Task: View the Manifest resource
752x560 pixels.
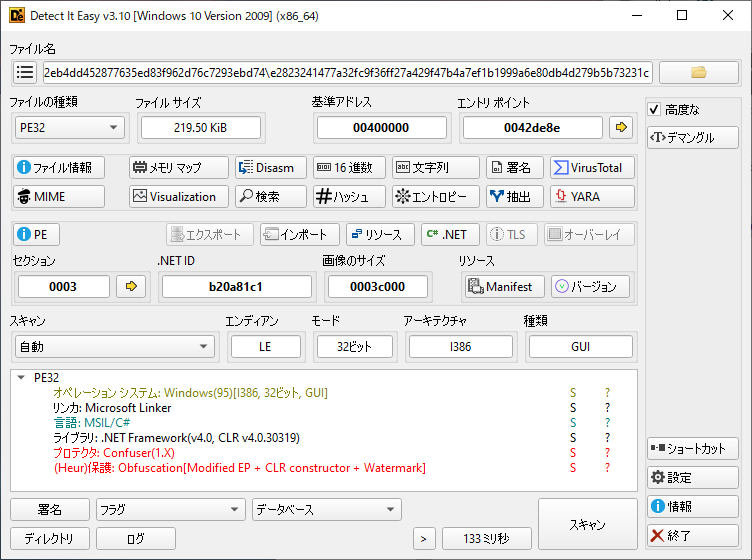Action: (503, 286)
